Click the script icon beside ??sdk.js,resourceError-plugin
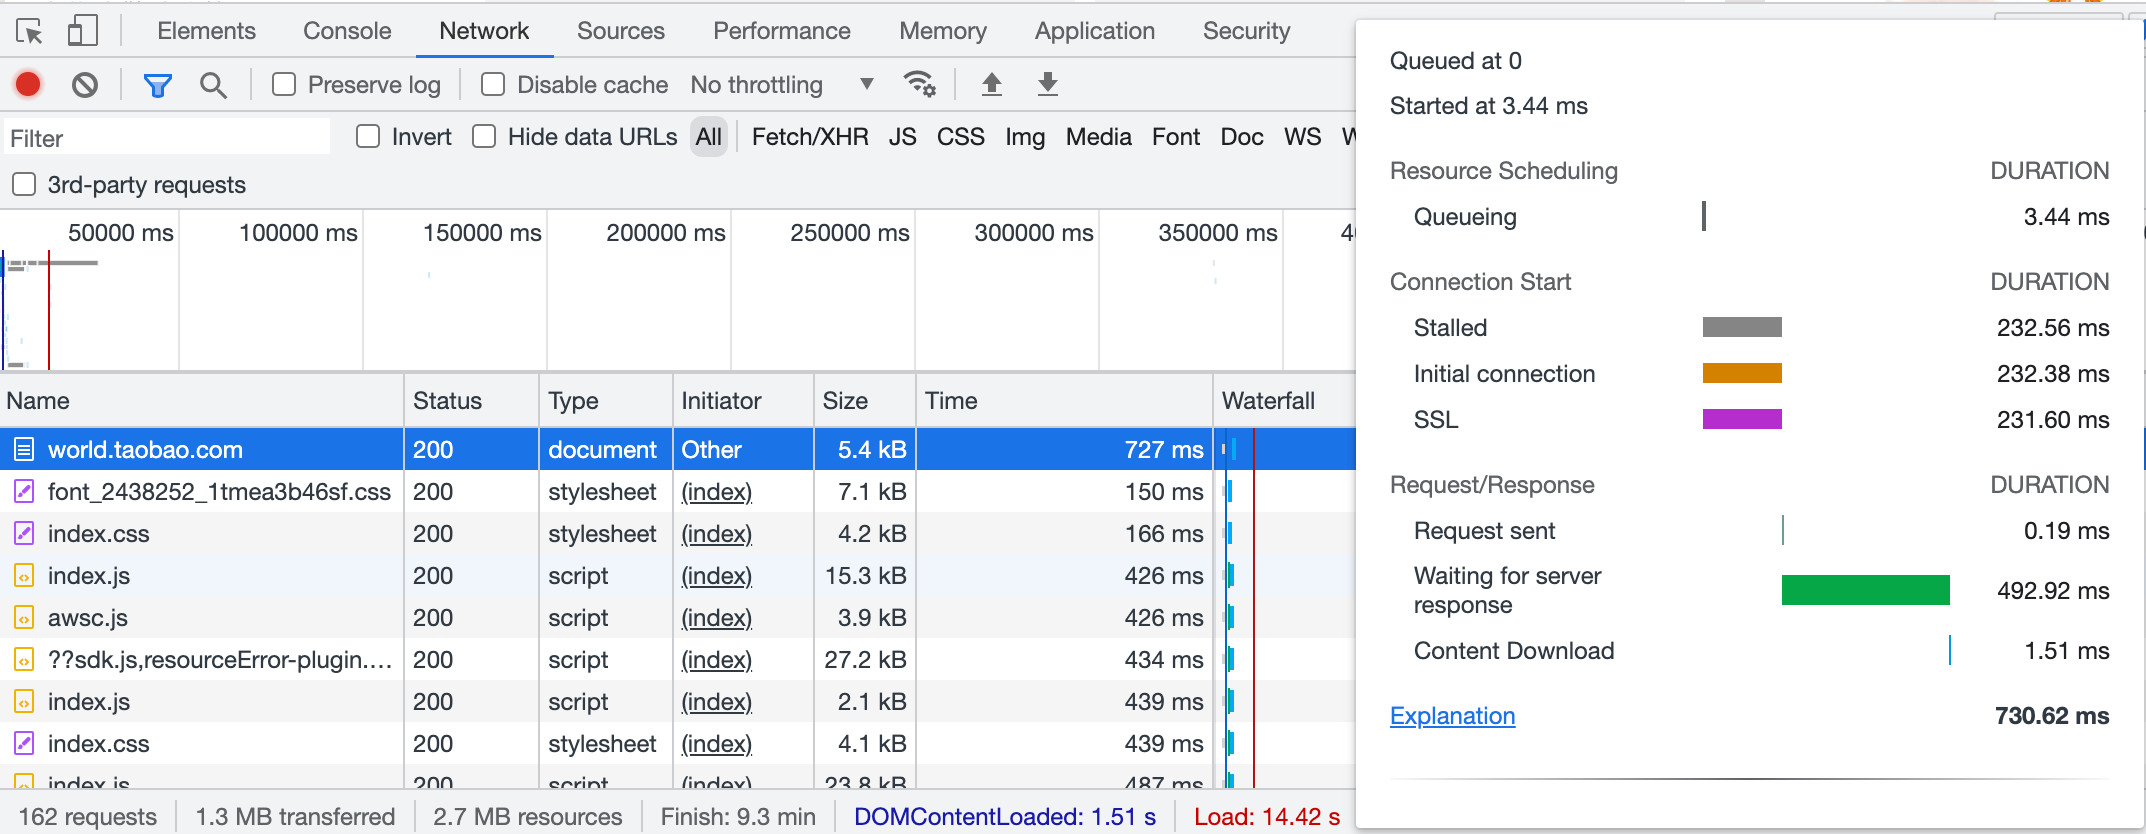This screenshot has height=834, width=2146. 24,660
